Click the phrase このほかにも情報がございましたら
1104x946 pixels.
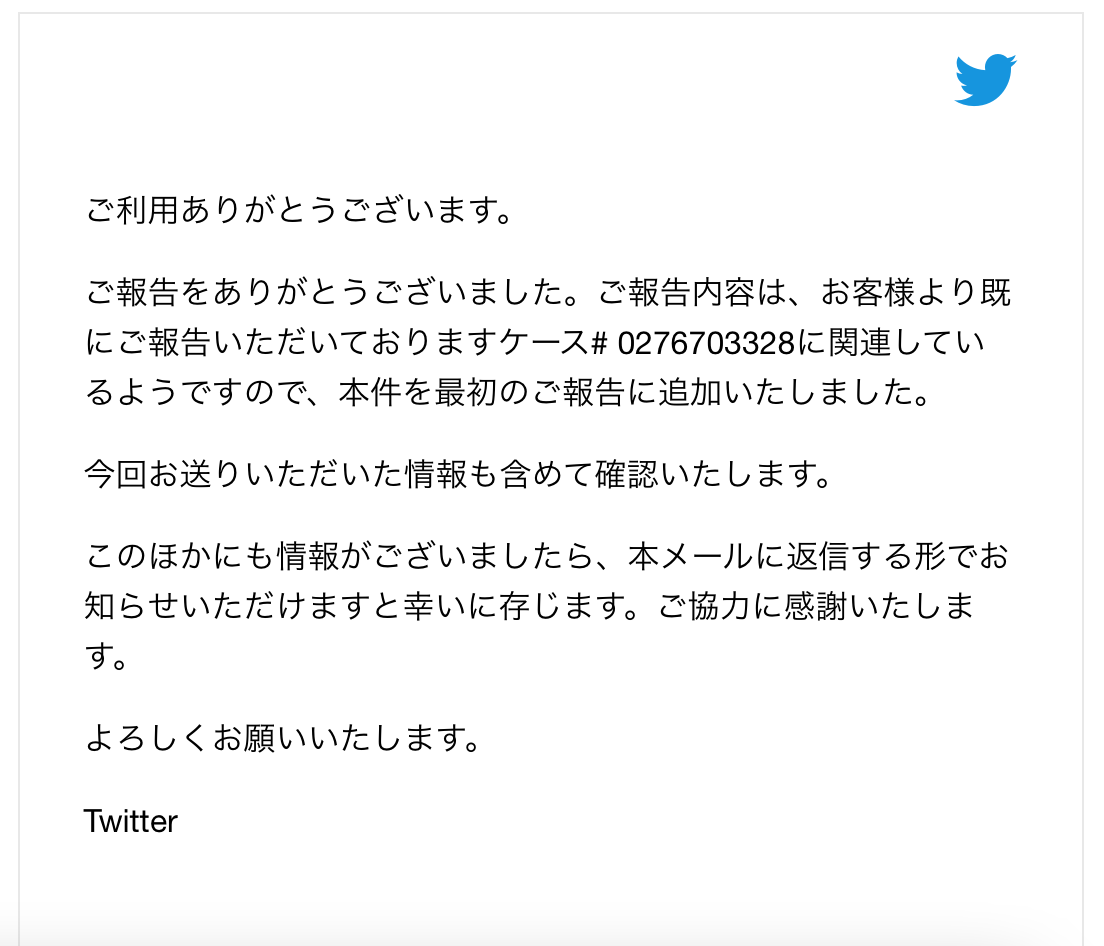340,557
